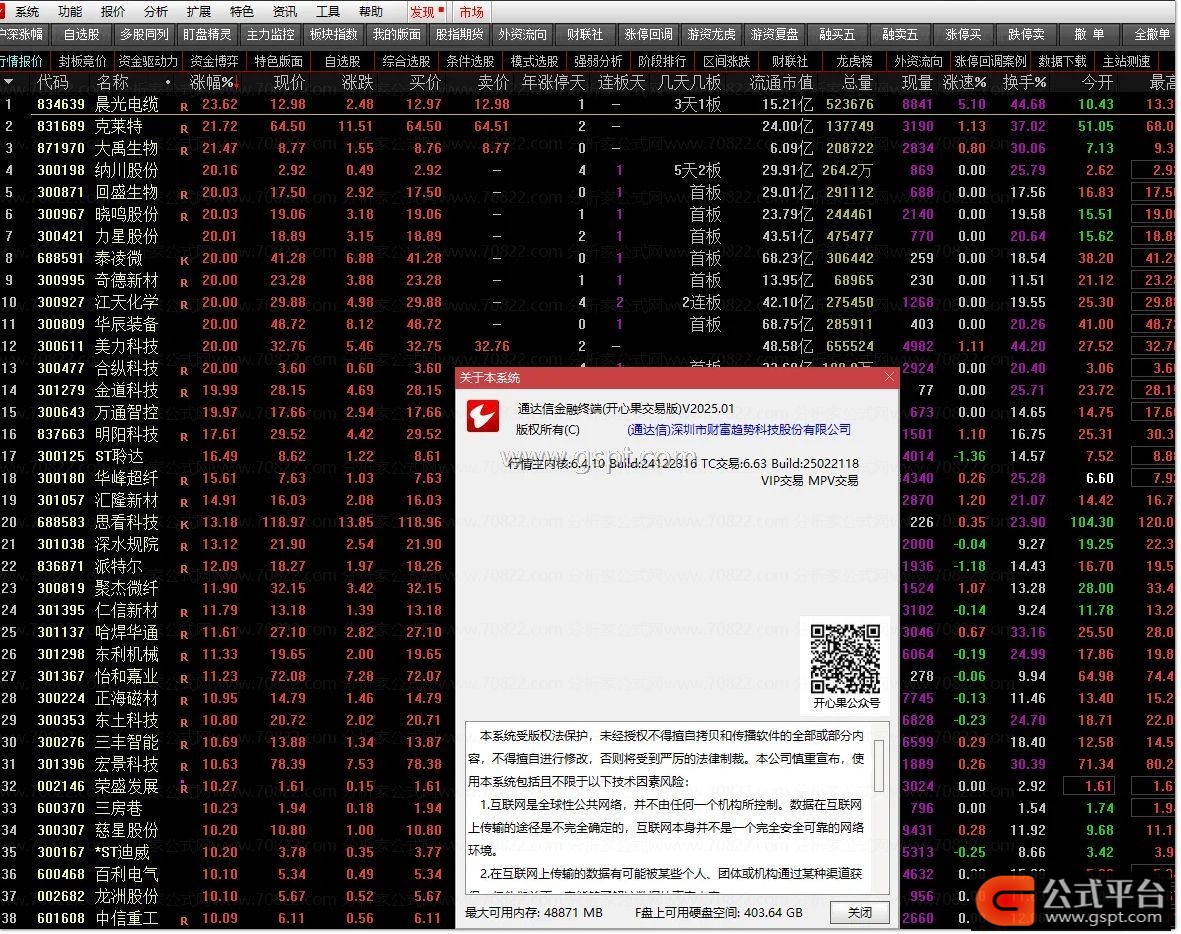Click the 涨停回调 toolbar button
This screenshot has height=934, width=1181.
648,34
